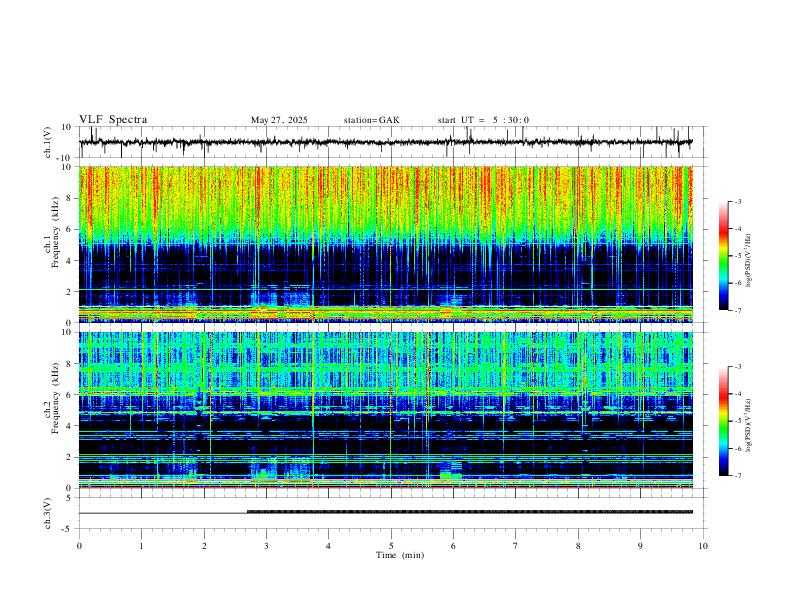Click time axis tick label "4"
Viewport: 792px width, 612px height.
[x=329, y=546]
